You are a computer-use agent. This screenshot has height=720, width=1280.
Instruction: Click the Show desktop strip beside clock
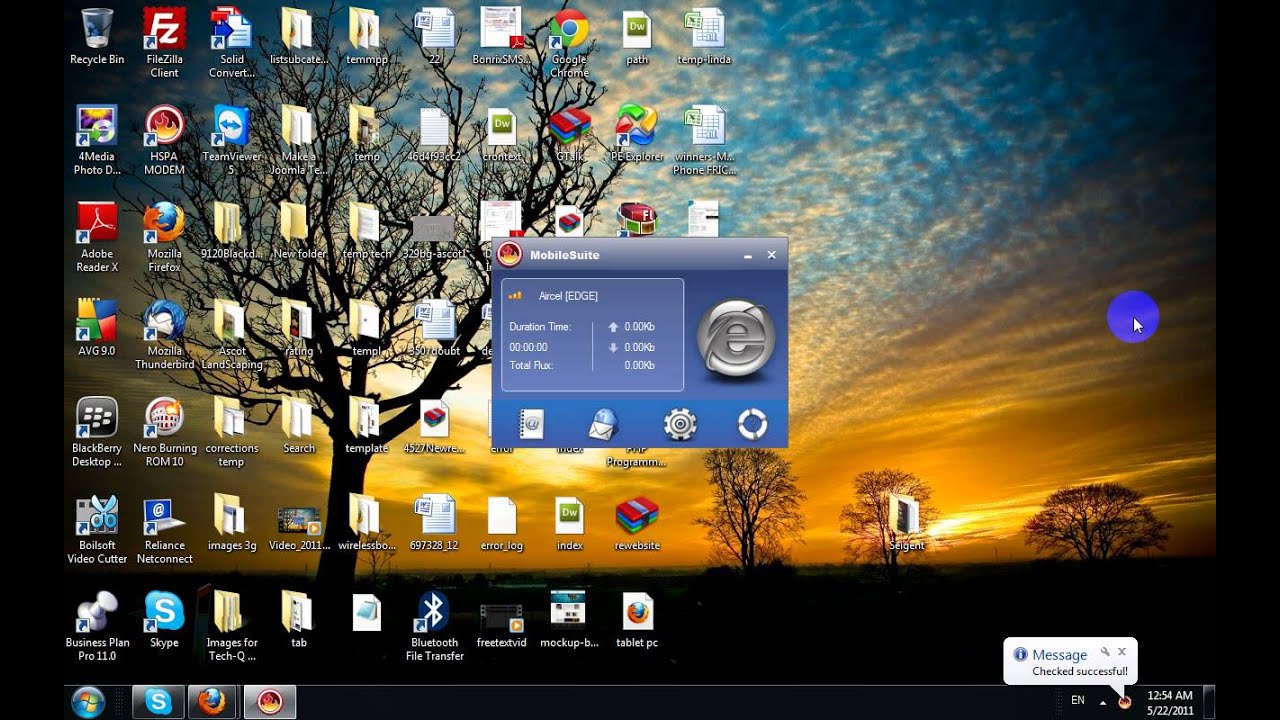[x=1209, y=702]
